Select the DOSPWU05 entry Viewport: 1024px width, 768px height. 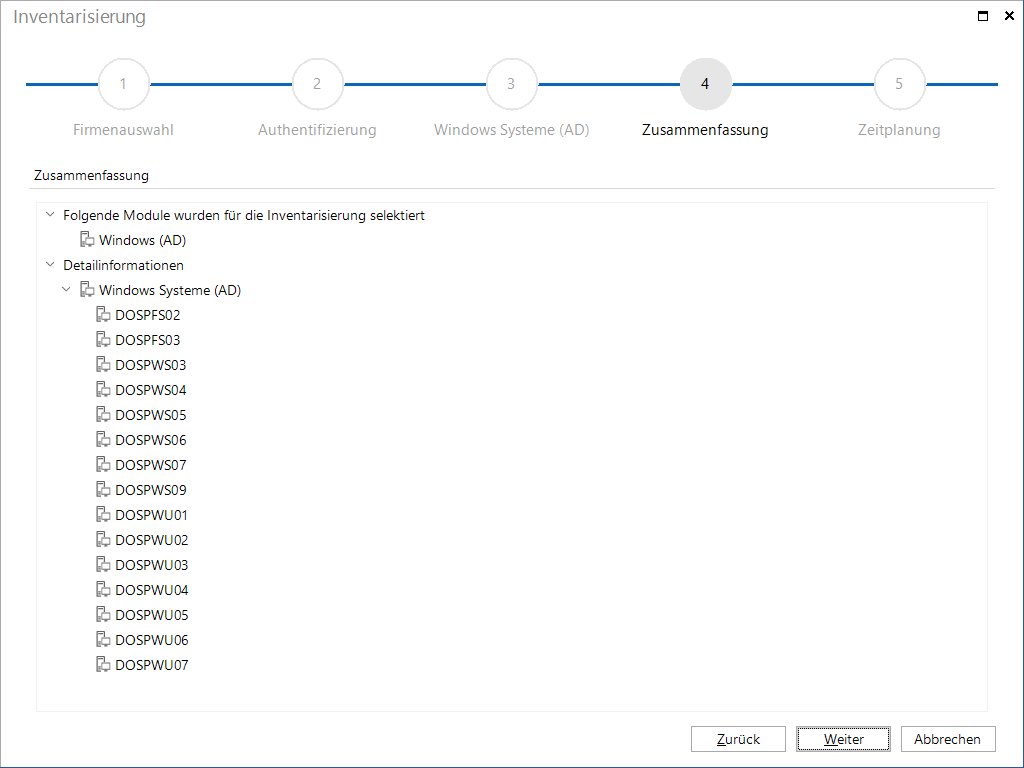tap(152, 615)
